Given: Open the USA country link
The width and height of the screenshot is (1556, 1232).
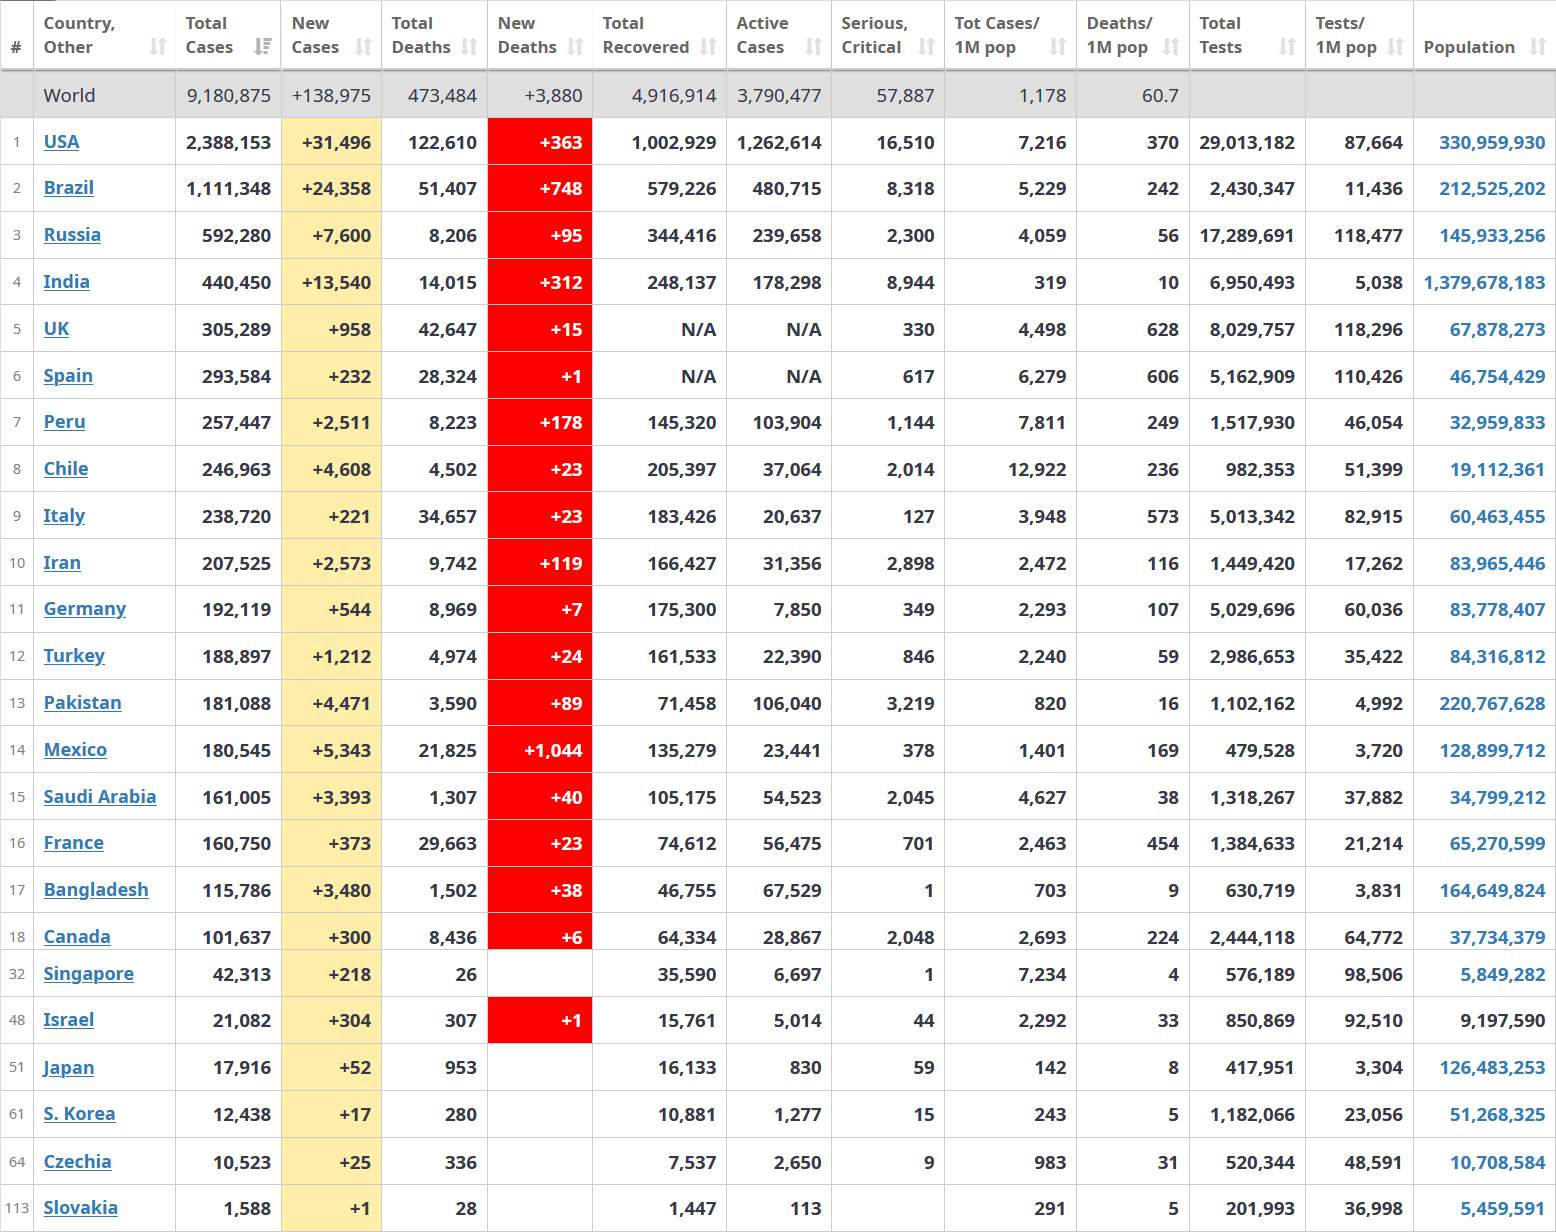Looking at the screenshot, I should pos(61,142).
